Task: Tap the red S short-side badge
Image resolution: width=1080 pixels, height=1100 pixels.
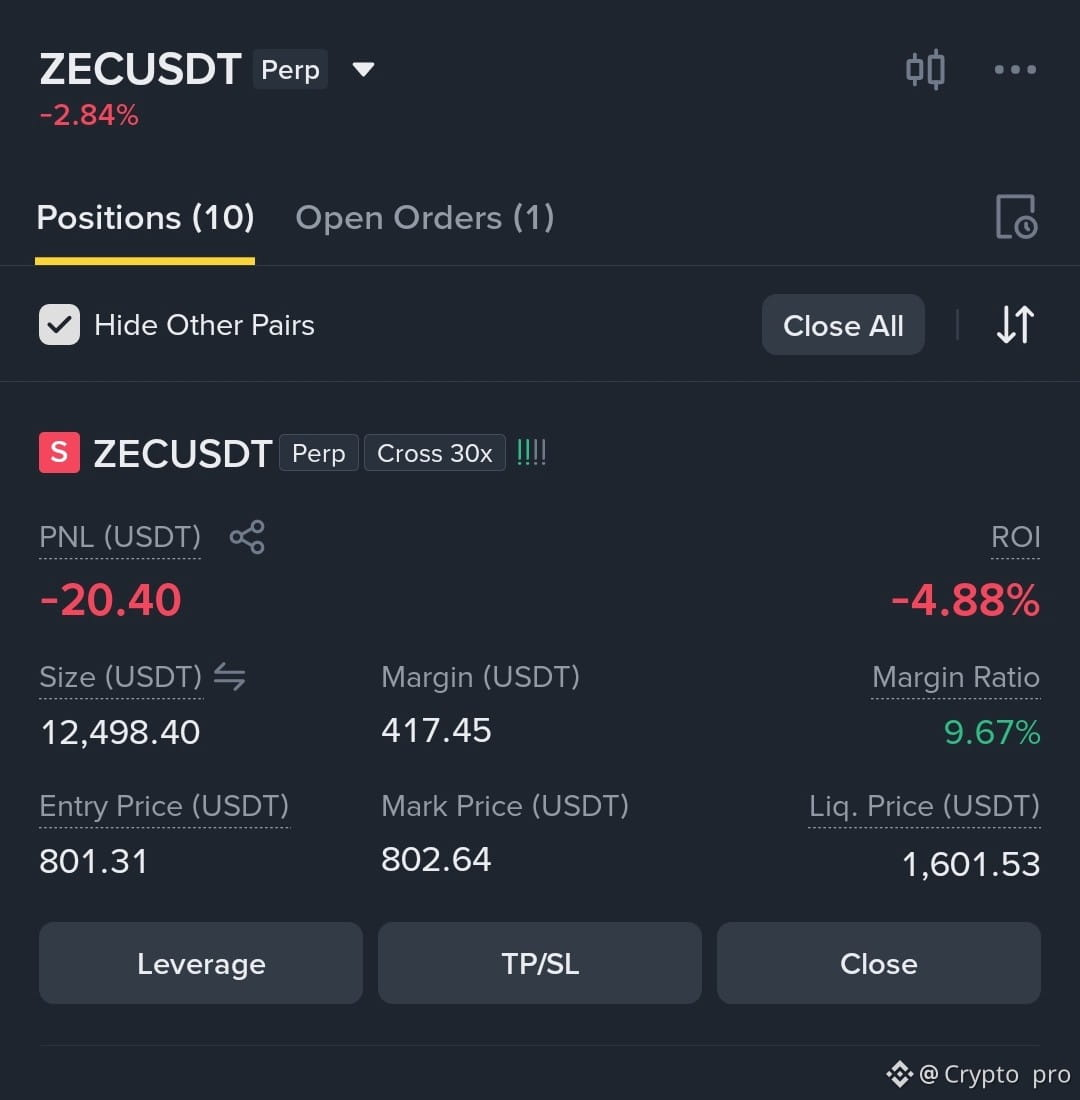Action: (59, 452)
